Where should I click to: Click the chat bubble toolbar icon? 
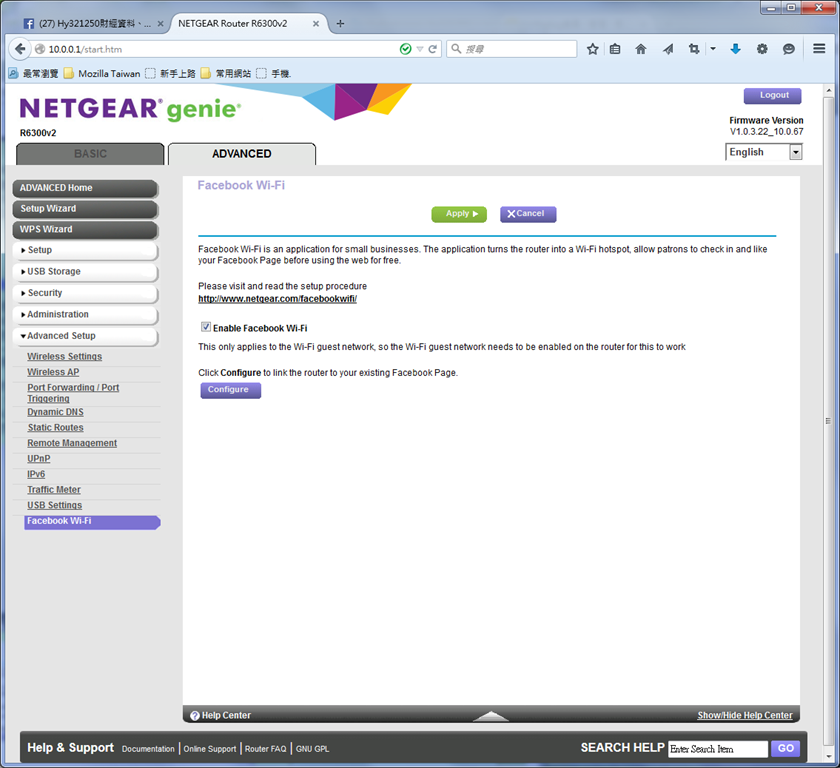click(x=789, y=49)
